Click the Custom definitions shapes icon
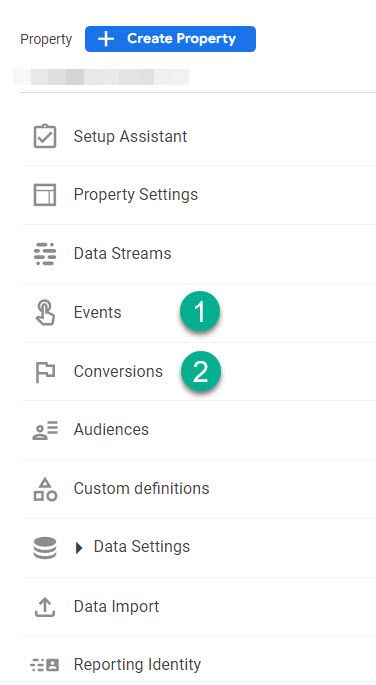 (x=45, y=489)
